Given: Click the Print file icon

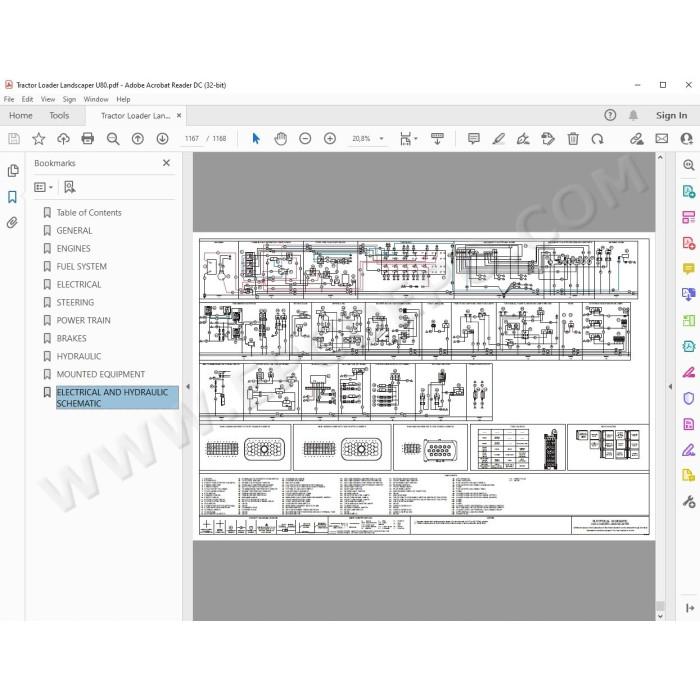Looking at the screenshot, I should pyautogui.click(x=88, y=139).
